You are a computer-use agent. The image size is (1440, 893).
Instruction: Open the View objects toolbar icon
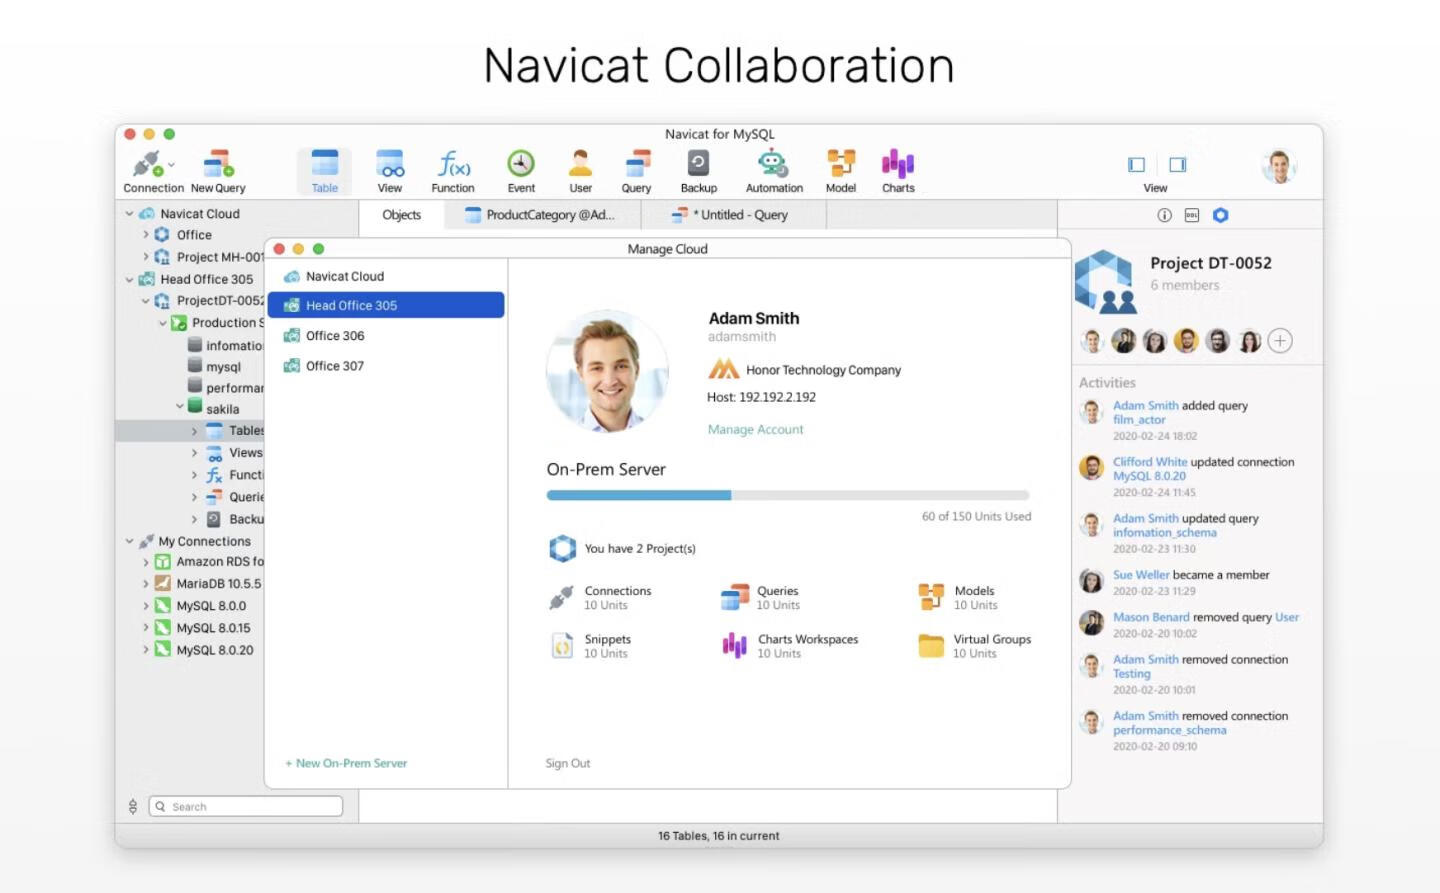pos(390,163)
